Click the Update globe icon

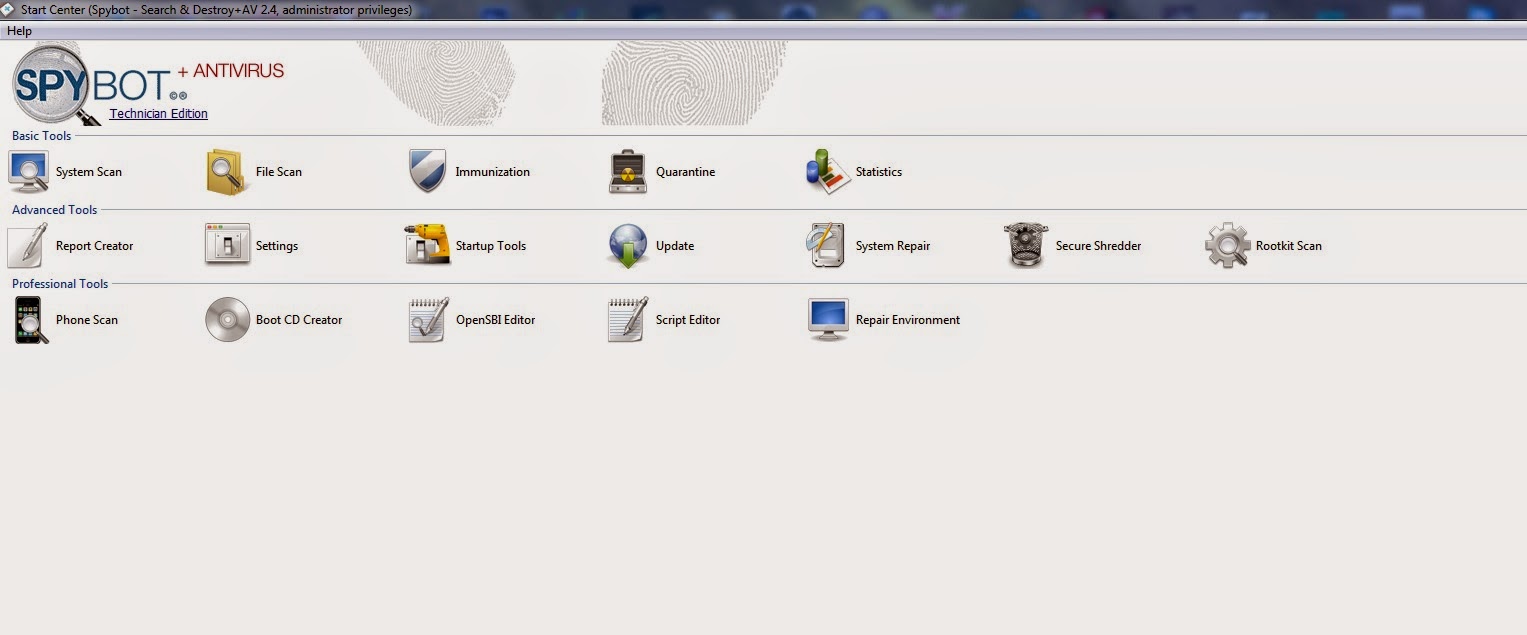[x=627, y=246]
